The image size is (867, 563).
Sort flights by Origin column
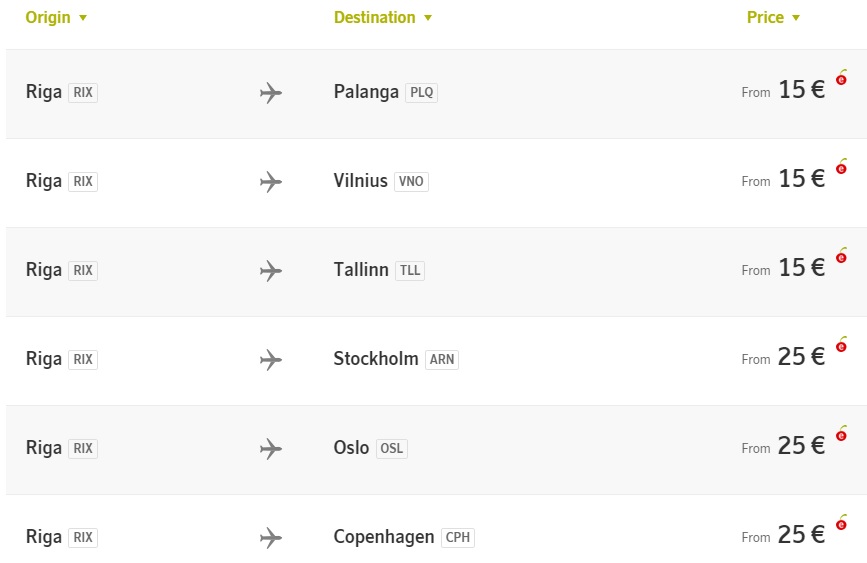click(x=56, y=17)
